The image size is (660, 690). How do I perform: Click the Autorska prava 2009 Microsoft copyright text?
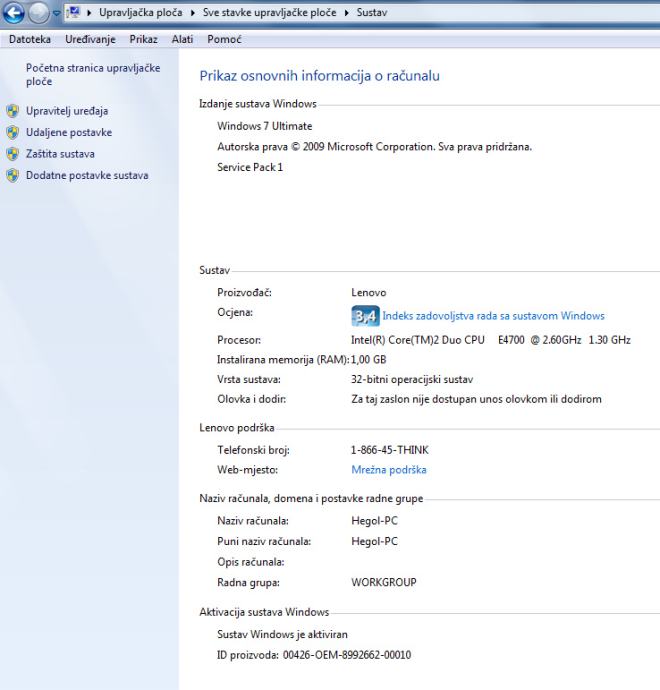(374, 147)
